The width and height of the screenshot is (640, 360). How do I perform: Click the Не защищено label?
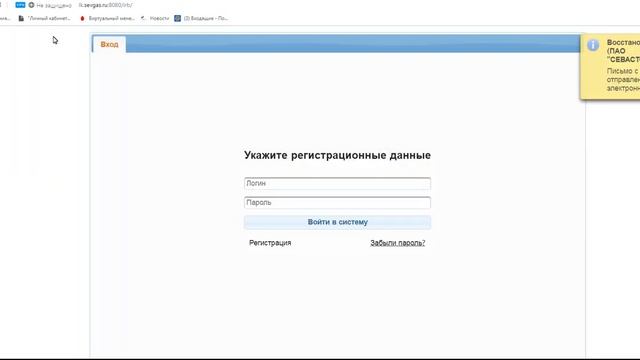tap(54, 5)
